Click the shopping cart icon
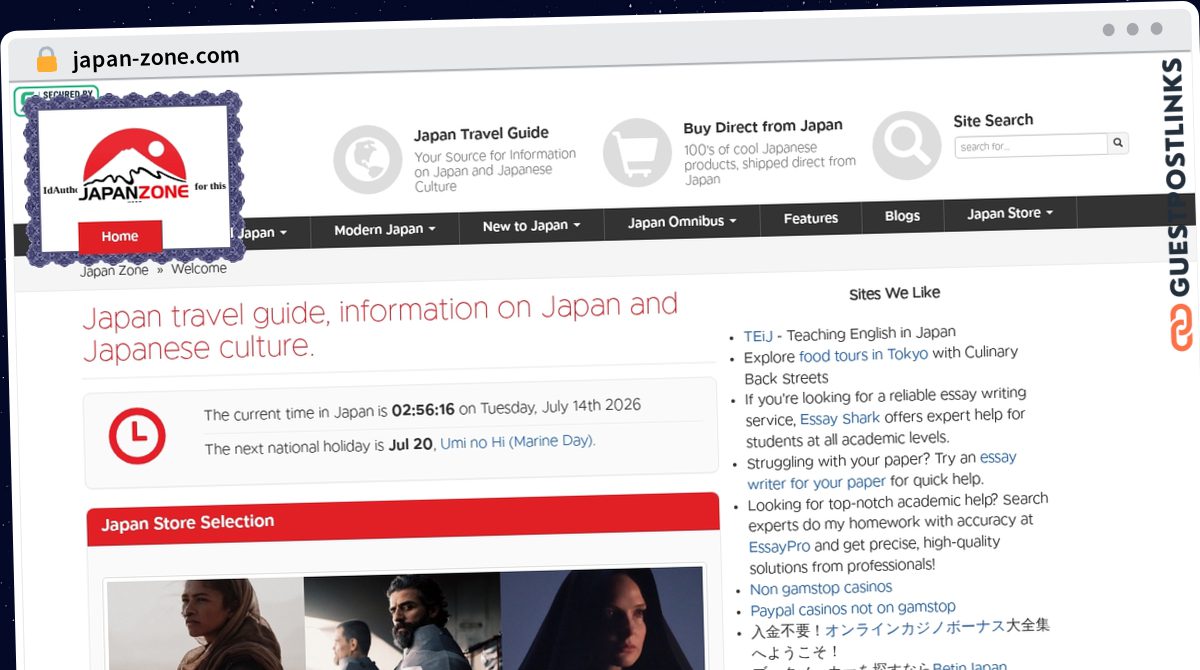The height and width of the screenshot is (670, 1200). click(x=637, y=152)
